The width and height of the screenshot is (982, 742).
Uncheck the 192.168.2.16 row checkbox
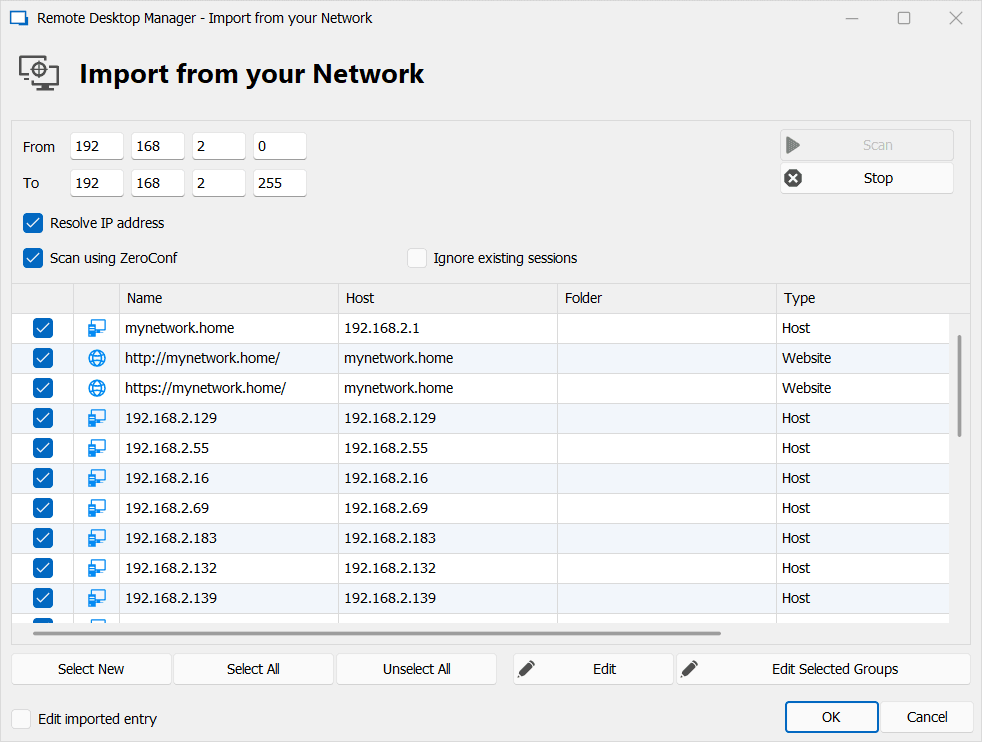point(43,478)
